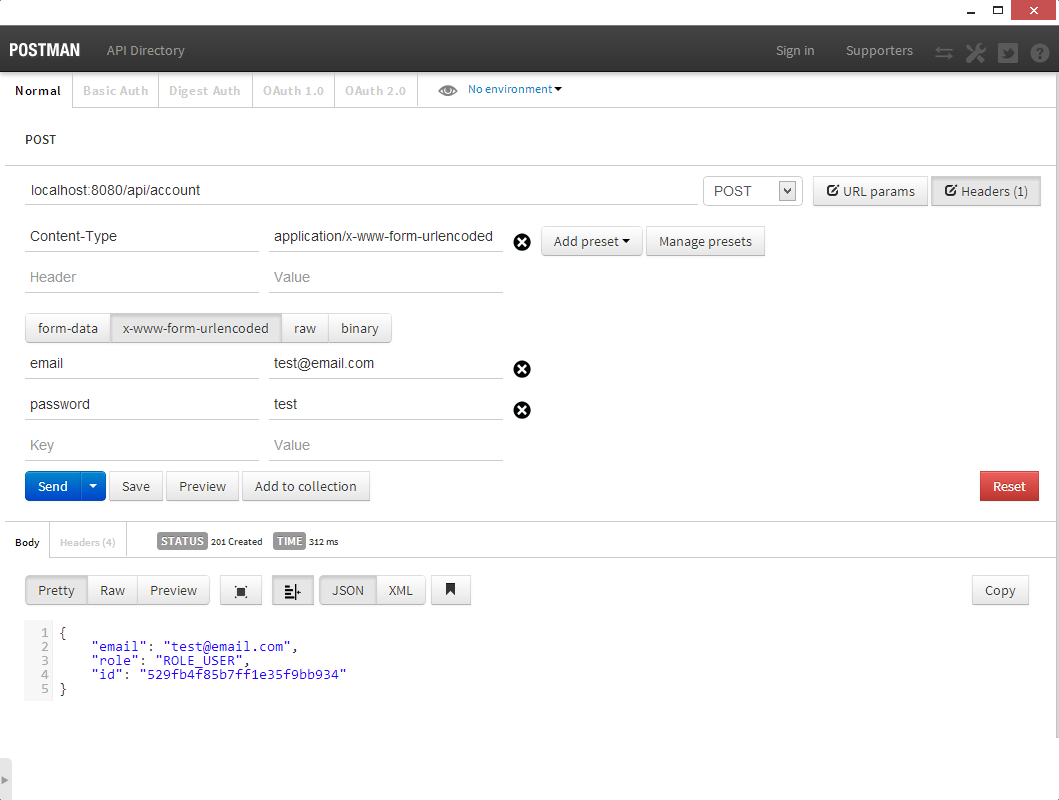The image size is (1059, 800).
Task: Open the POST method dropdown
Action: [752, 191]
